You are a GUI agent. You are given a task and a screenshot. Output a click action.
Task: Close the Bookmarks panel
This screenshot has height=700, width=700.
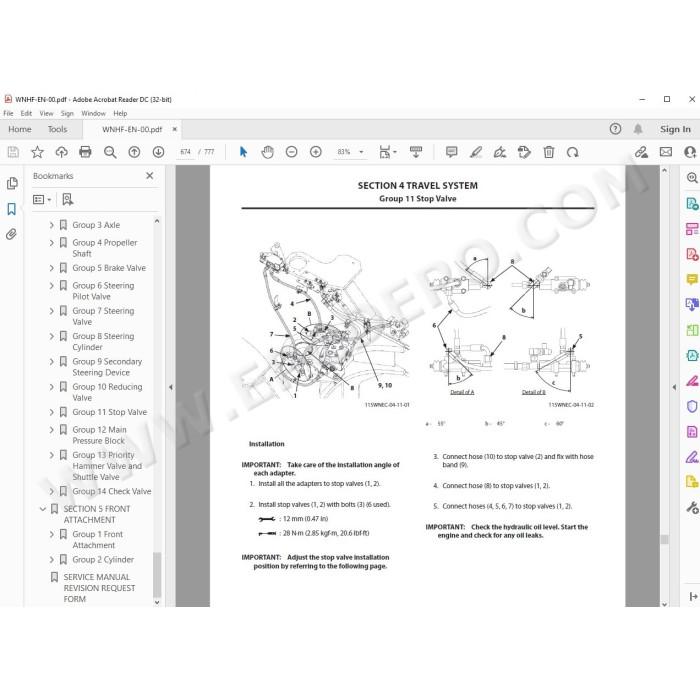(150, 176)
